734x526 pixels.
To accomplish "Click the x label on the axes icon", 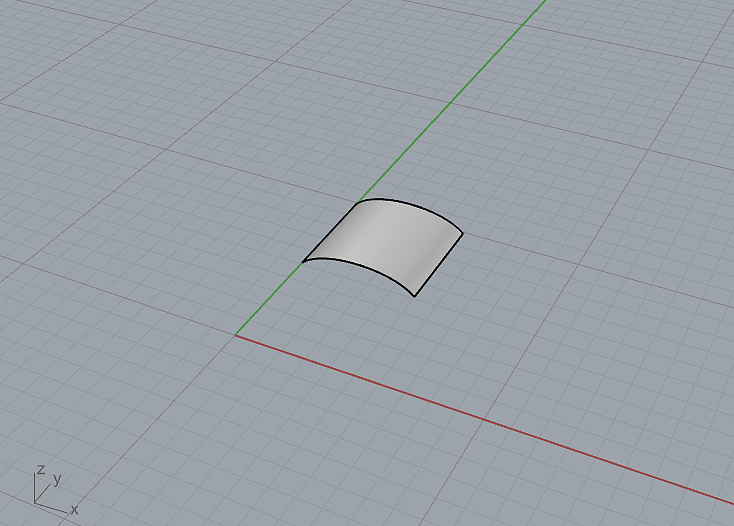I will pos(74,510).
